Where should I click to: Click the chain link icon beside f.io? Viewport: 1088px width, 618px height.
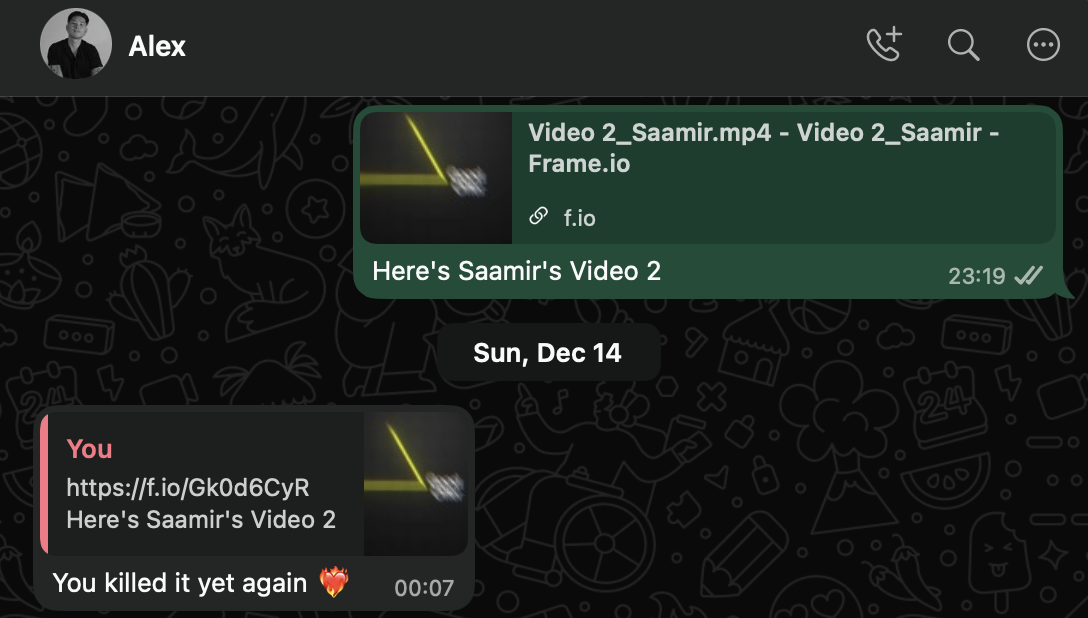[538, 217]
